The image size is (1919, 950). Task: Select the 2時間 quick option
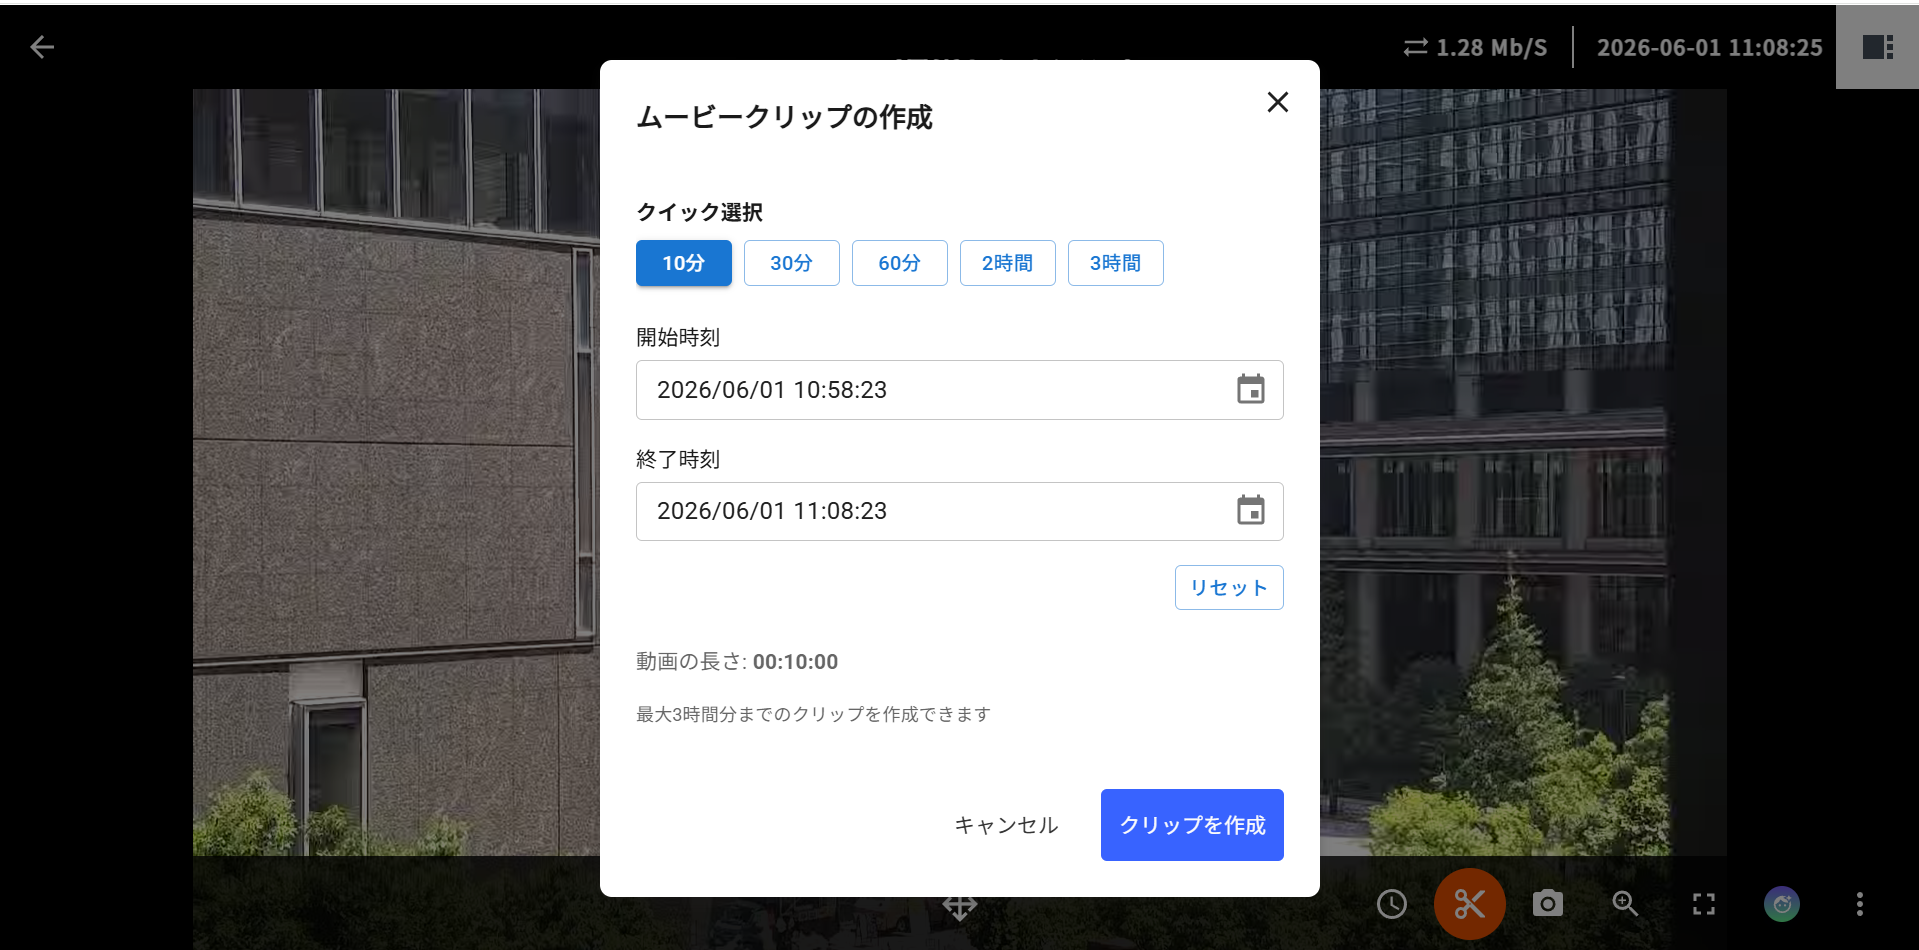pyautogui.click(x=1008, y=263)
